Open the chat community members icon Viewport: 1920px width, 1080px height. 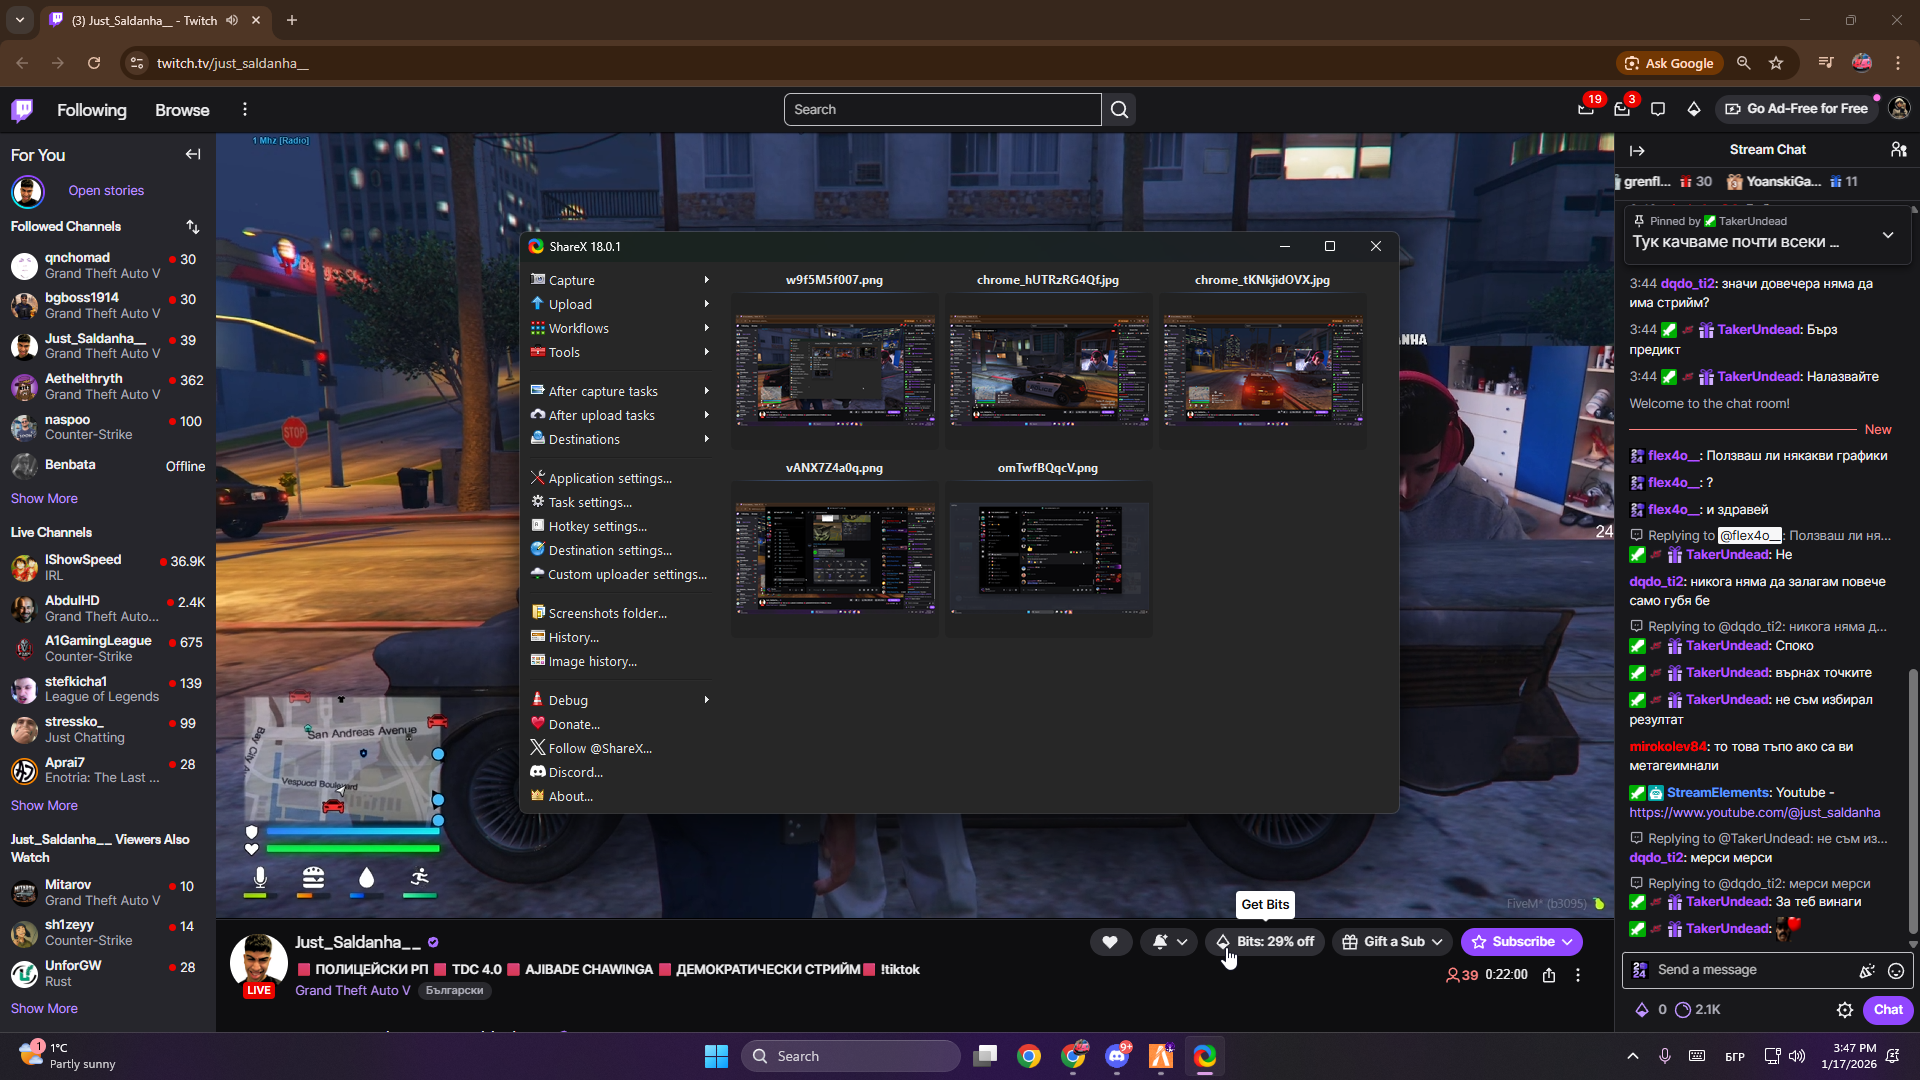coord(1898,150)
